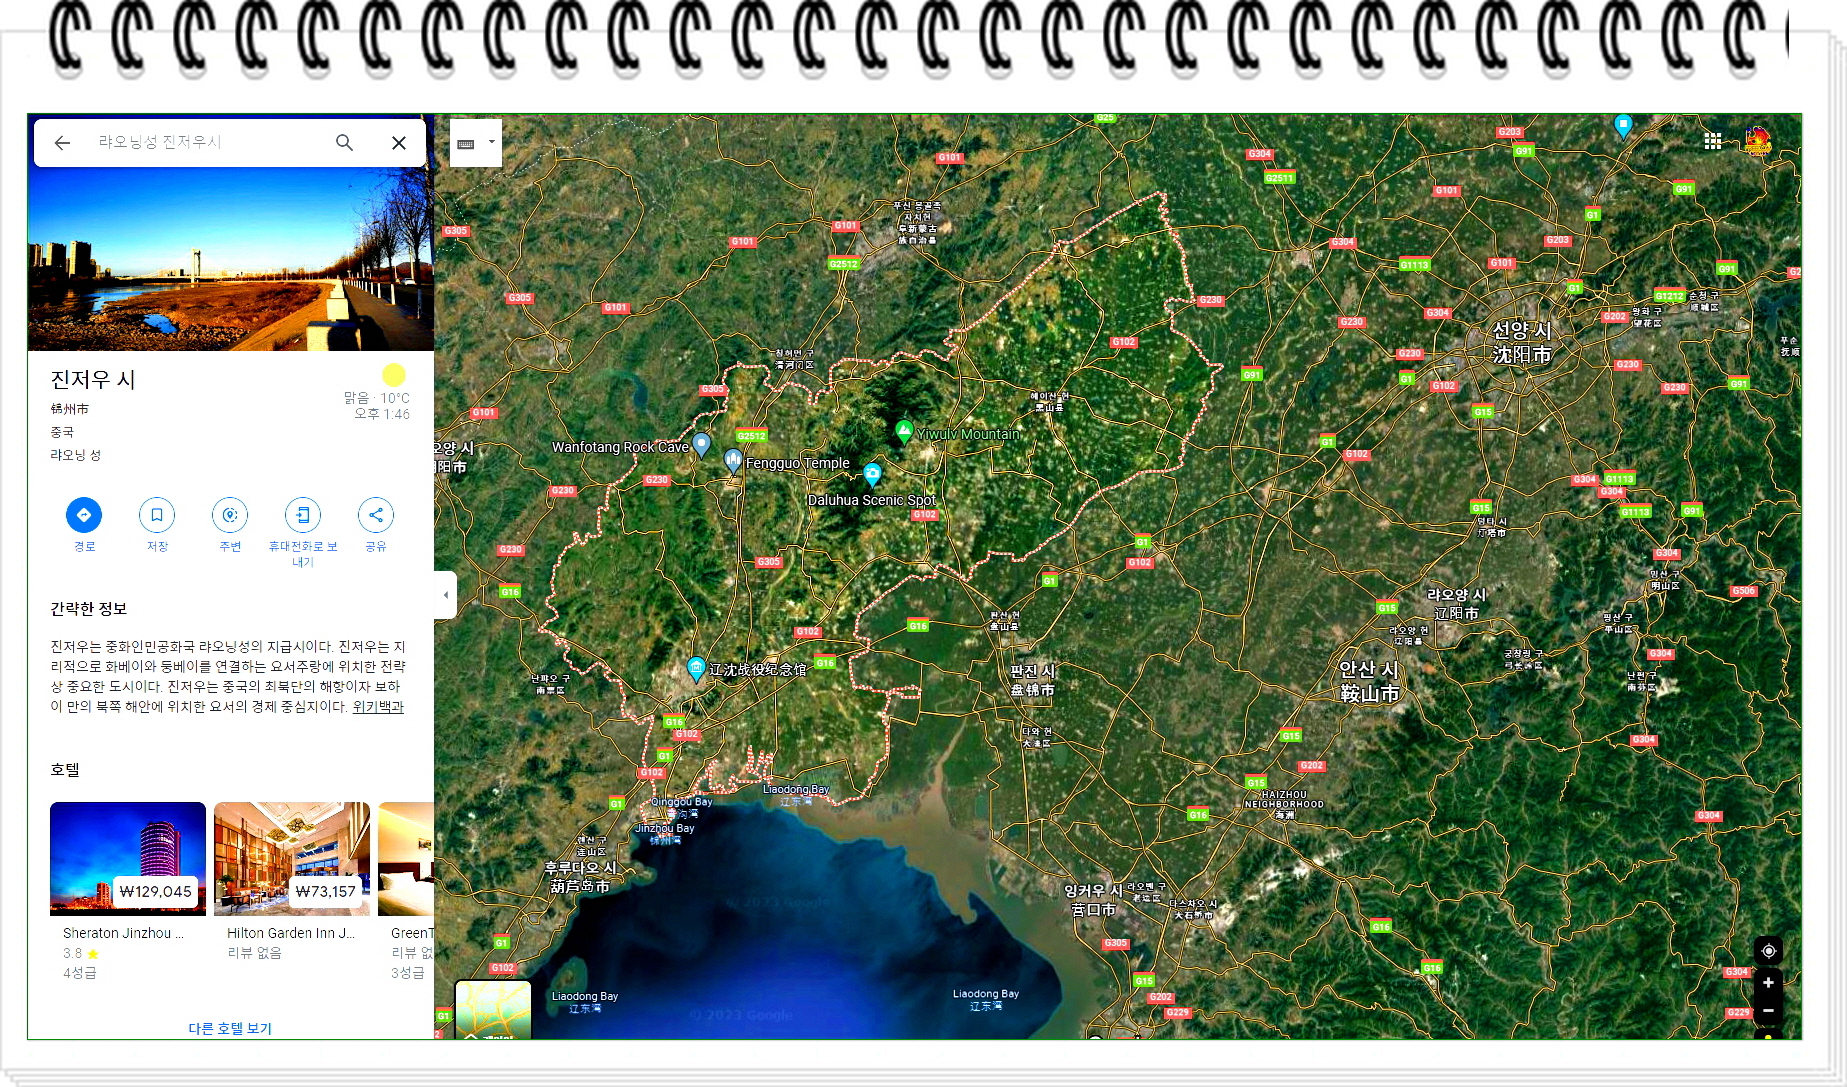Image resolution: width=1847 pixels, height=1087 pixels.
Task: Save place with the 저장 bookmark icon
Action: click(157, 515)
